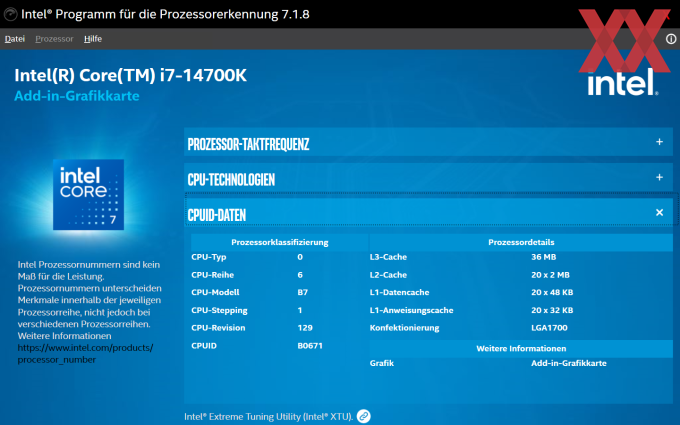The width and height of the screenshot is (680, 425).
Task: Click the L1-Datencache value 20 x 48 KB
Action: pos(552,292)
